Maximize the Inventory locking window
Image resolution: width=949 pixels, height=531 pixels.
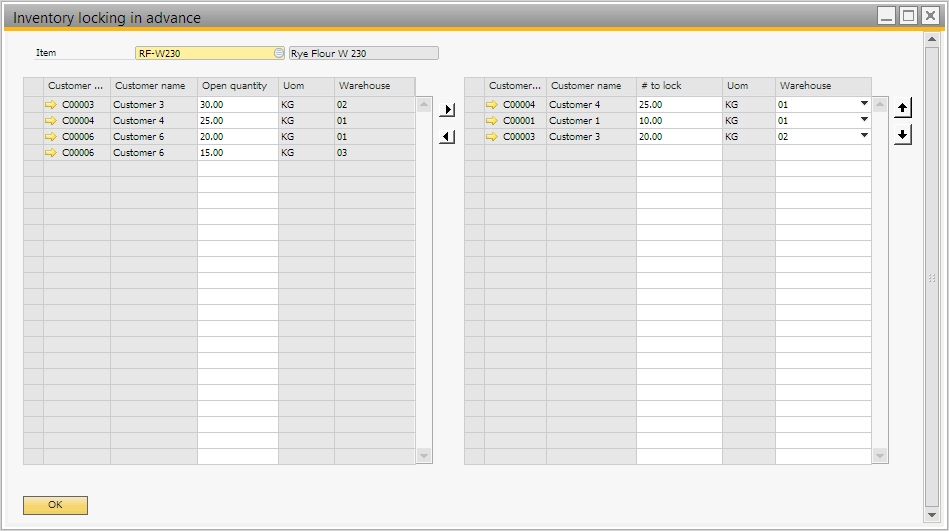coord(908,16)
